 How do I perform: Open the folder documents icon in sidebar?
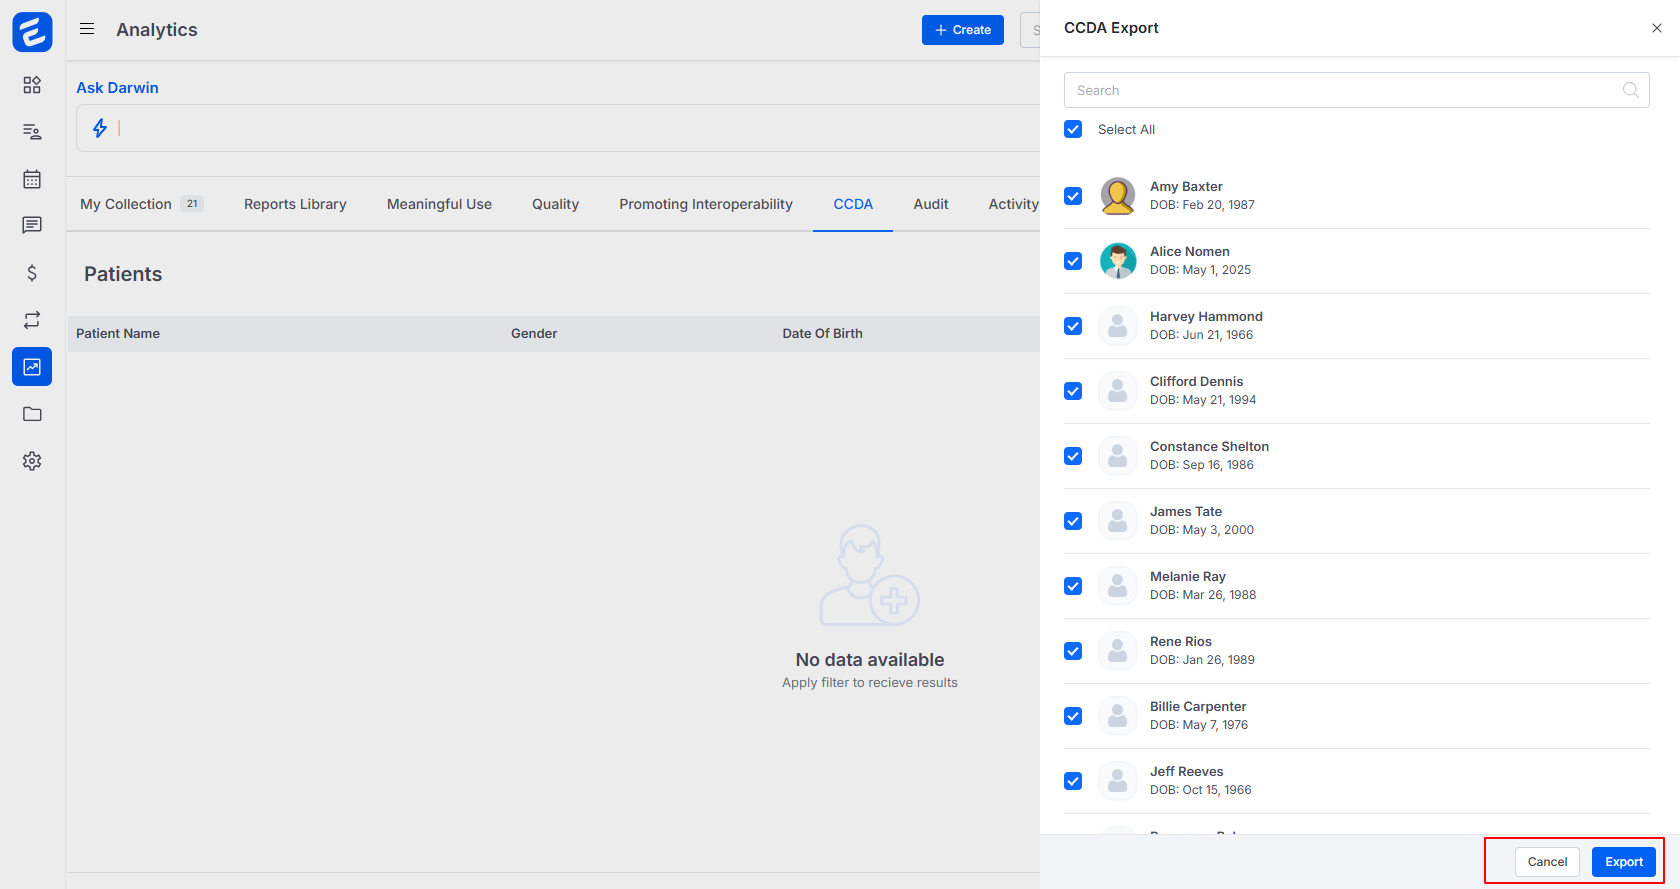(x=32, y=414)
